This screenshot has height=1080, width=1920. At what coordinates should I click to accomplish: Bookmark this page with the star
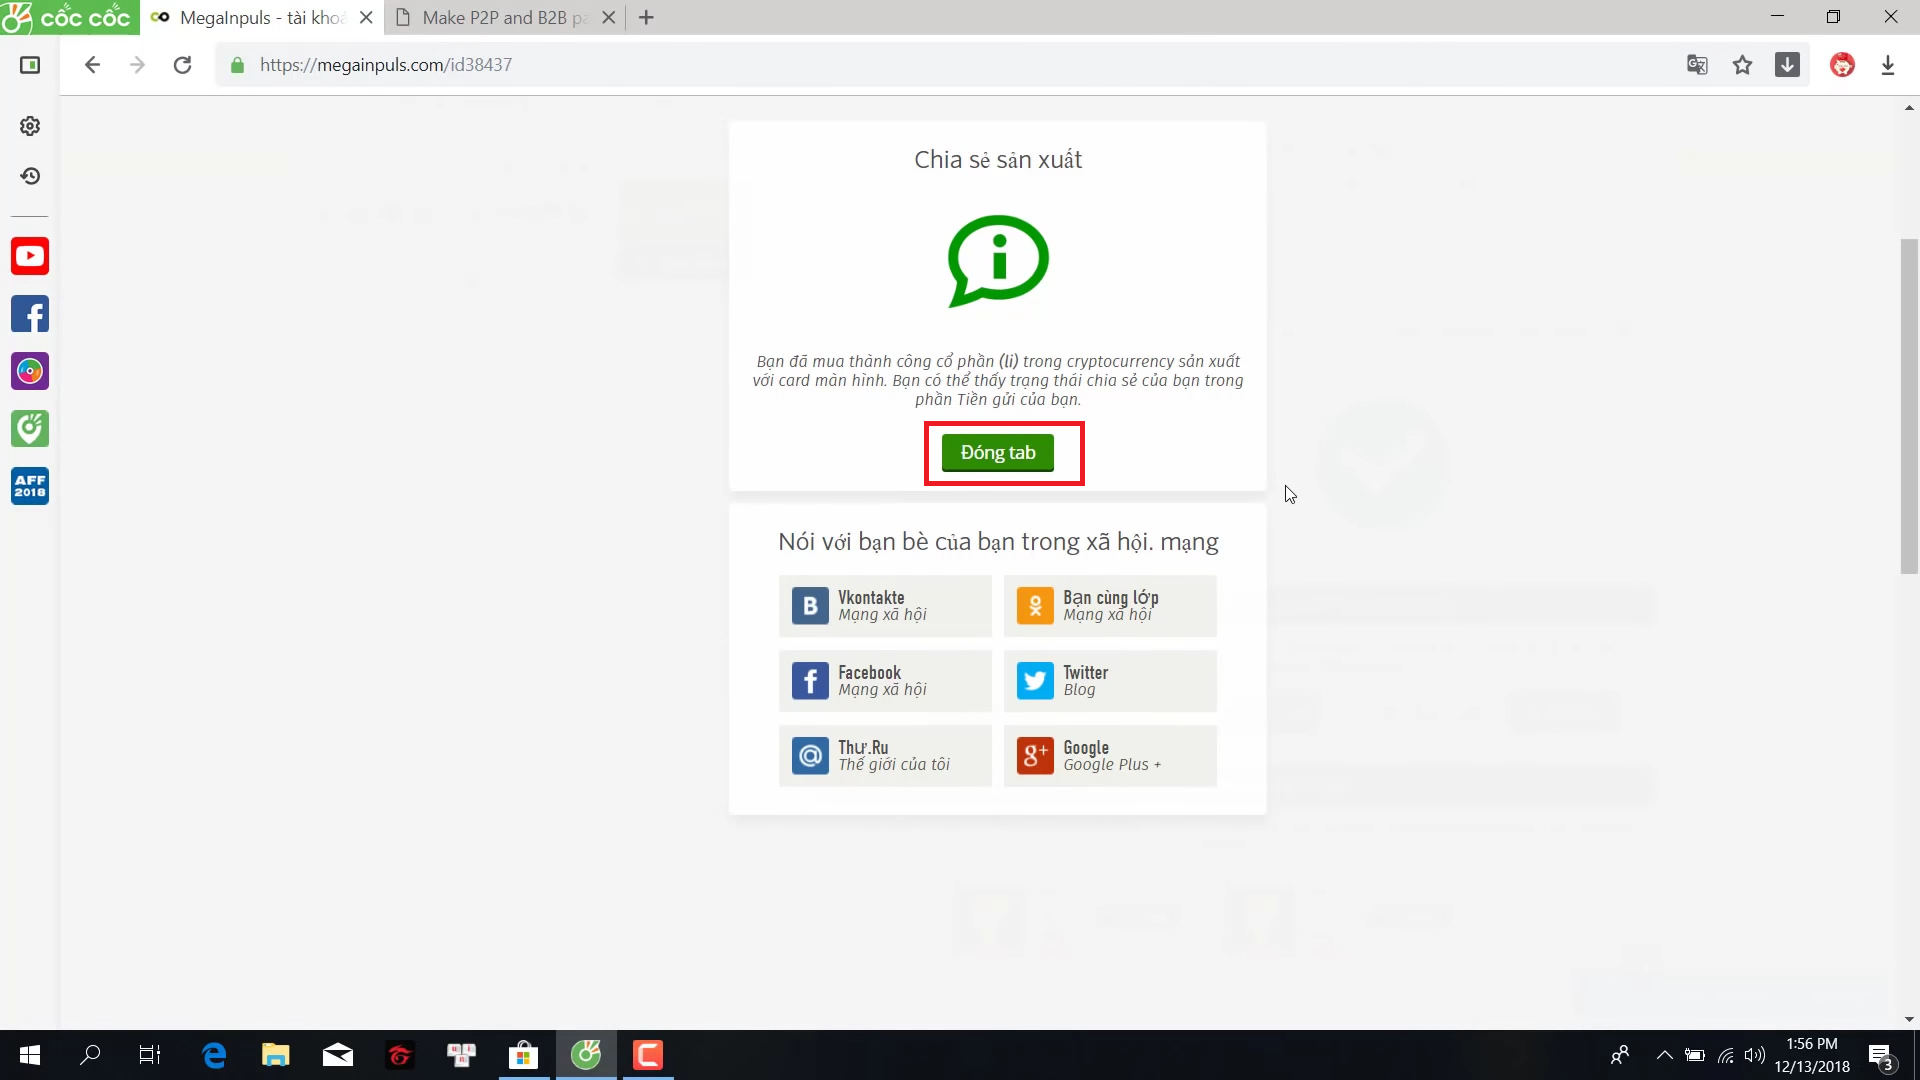(1743, 65)
